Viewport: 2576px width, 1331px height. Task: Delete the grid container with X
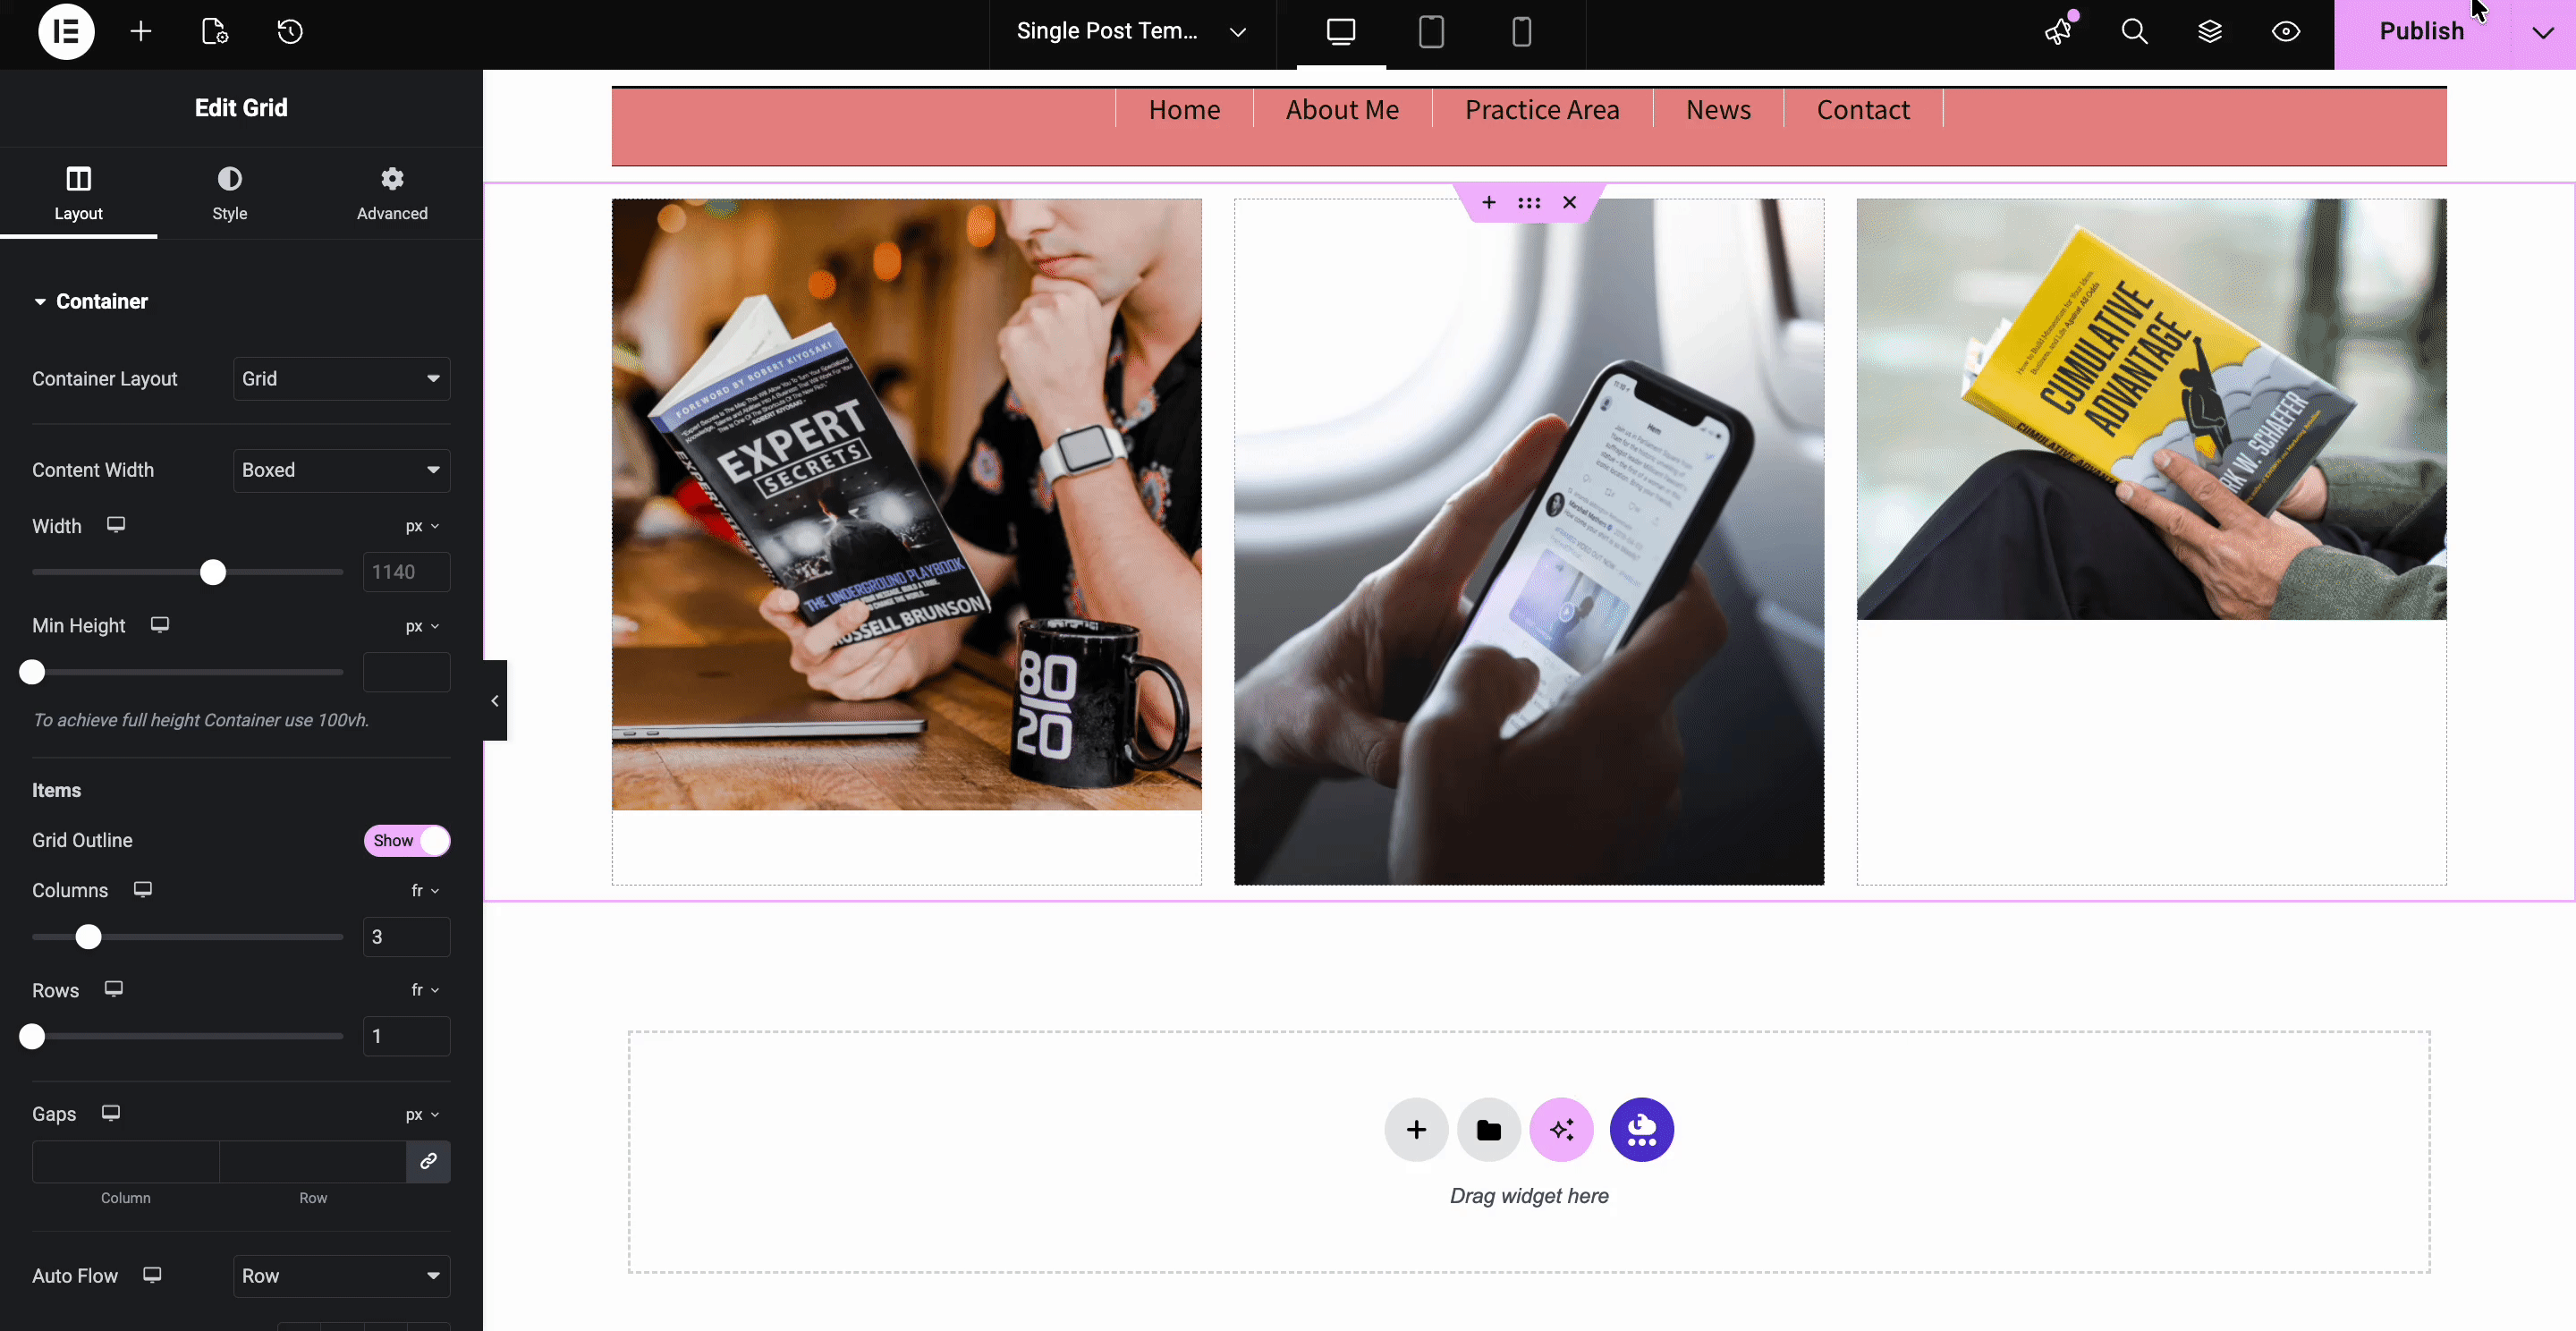pos(1570,203)
